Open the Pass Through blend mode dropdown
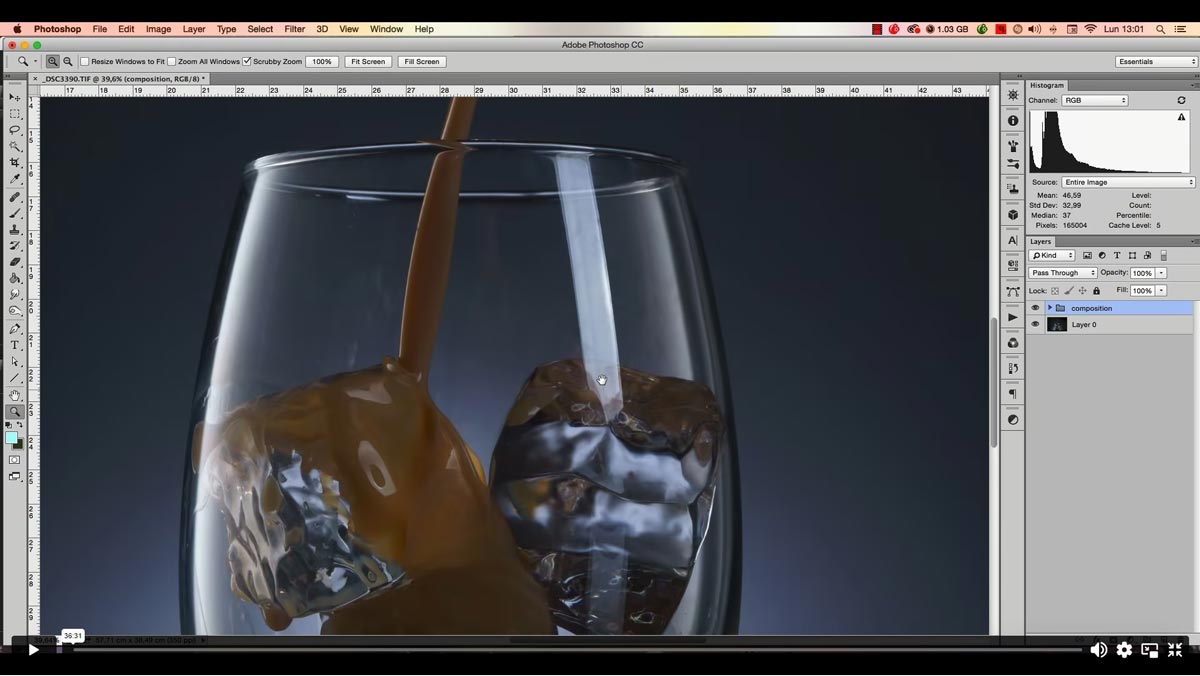Viewport: 1200px width, 676px height. [x=1063, y=273]
